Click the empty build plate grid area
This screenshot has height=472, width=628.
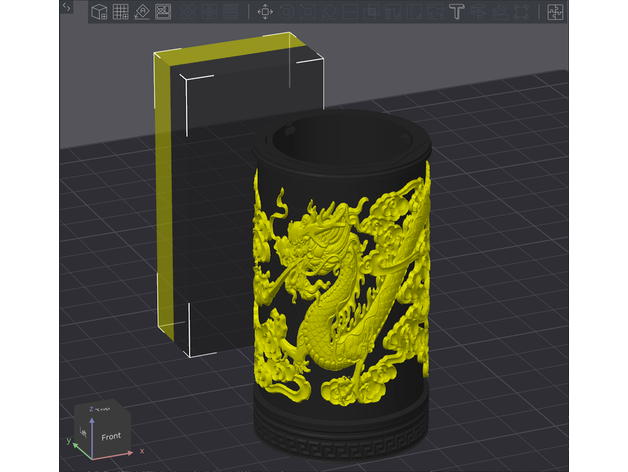[x=520, y=300]
